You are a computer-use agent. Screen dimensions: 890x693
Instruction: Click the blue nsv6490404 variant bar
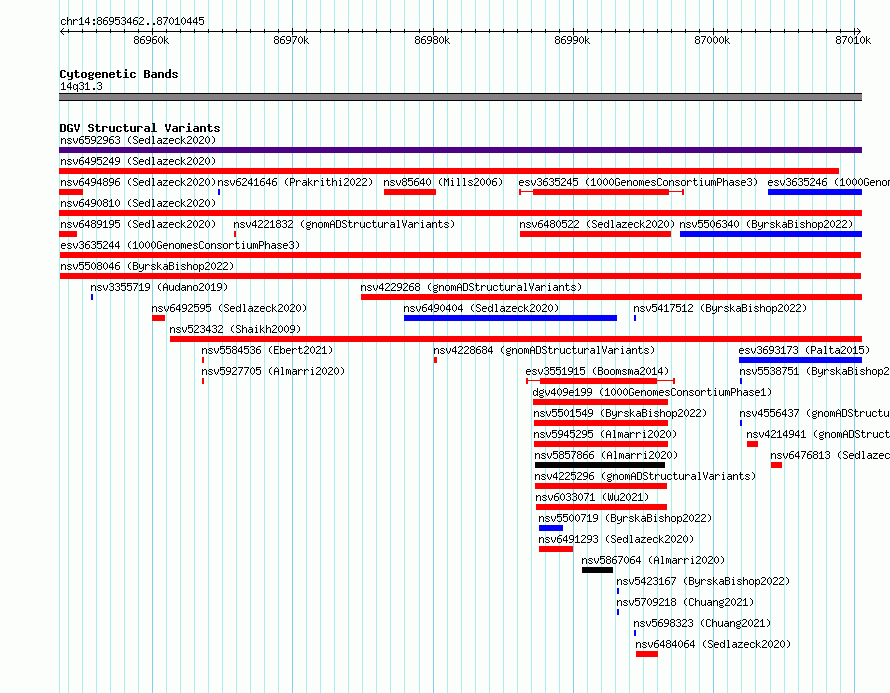(x=510, y=318)
